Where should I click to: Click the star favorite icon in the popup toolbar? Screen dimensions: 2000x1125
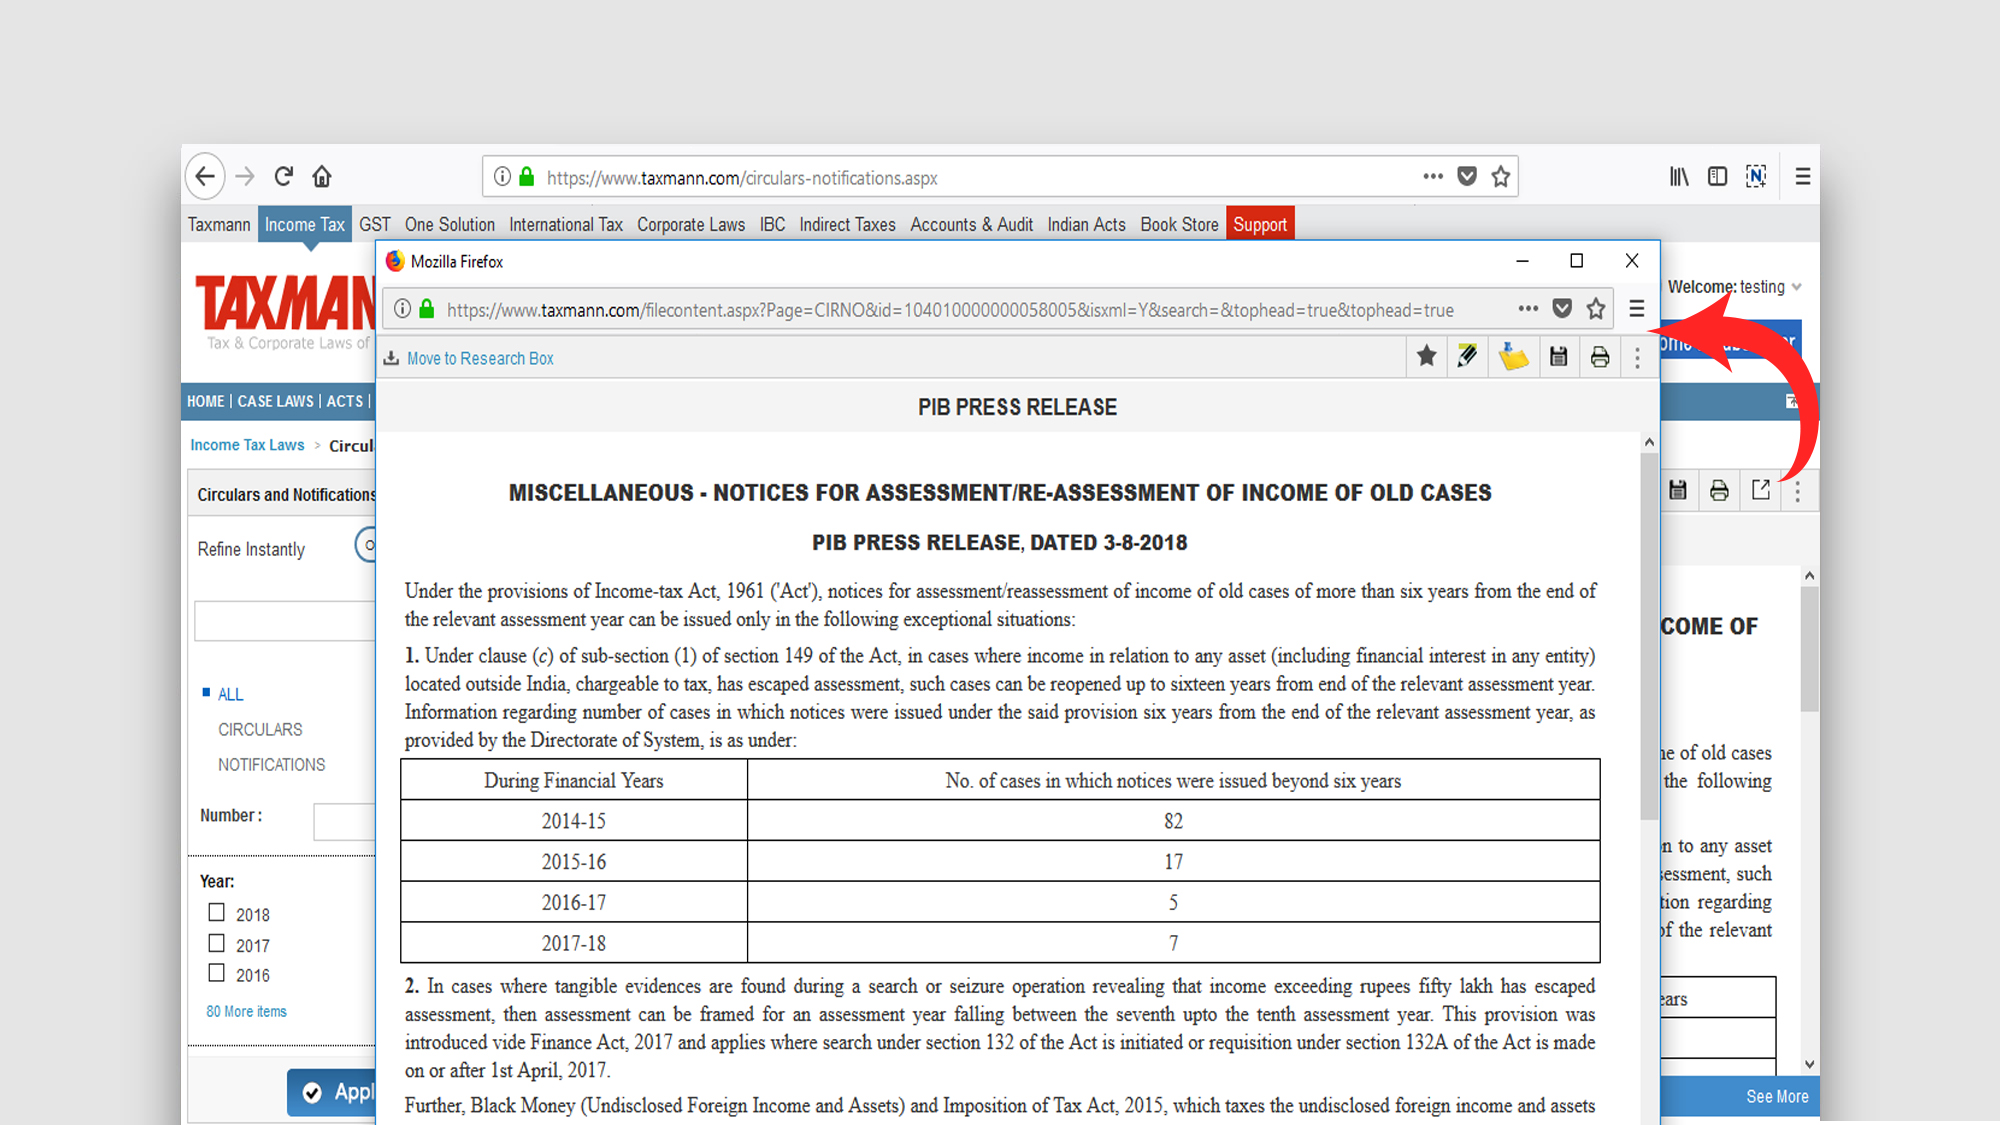1427,356
